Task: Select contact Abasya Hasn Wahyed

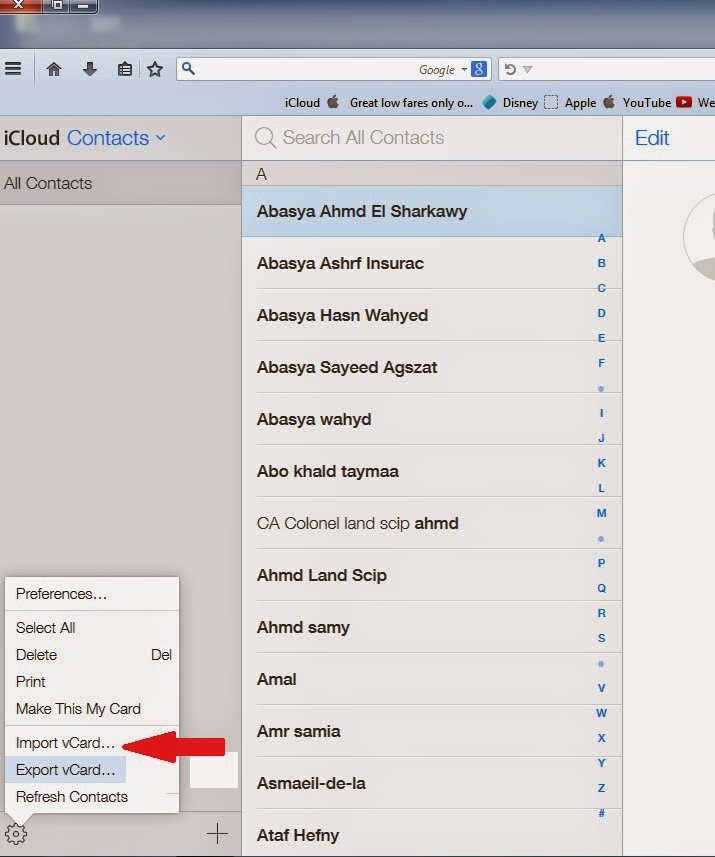Action: click(432, 315)
